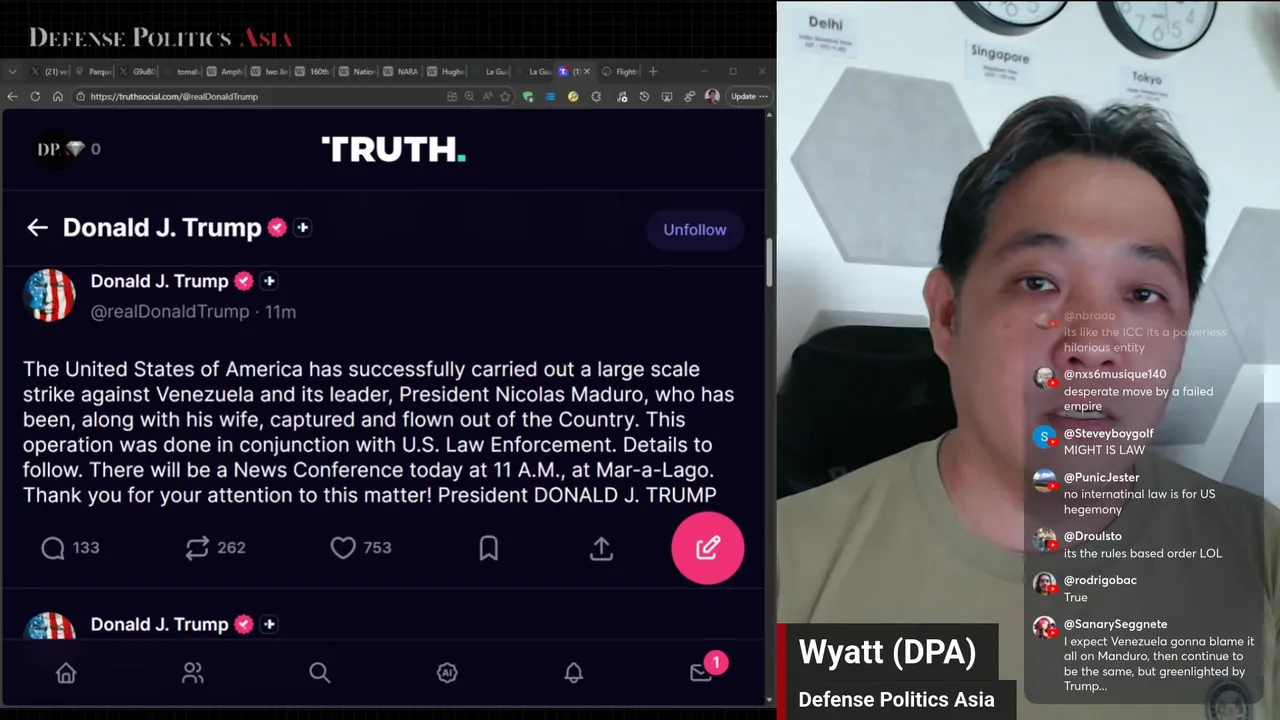
Task: Open media control music icon
Action: tap(622, 96)
